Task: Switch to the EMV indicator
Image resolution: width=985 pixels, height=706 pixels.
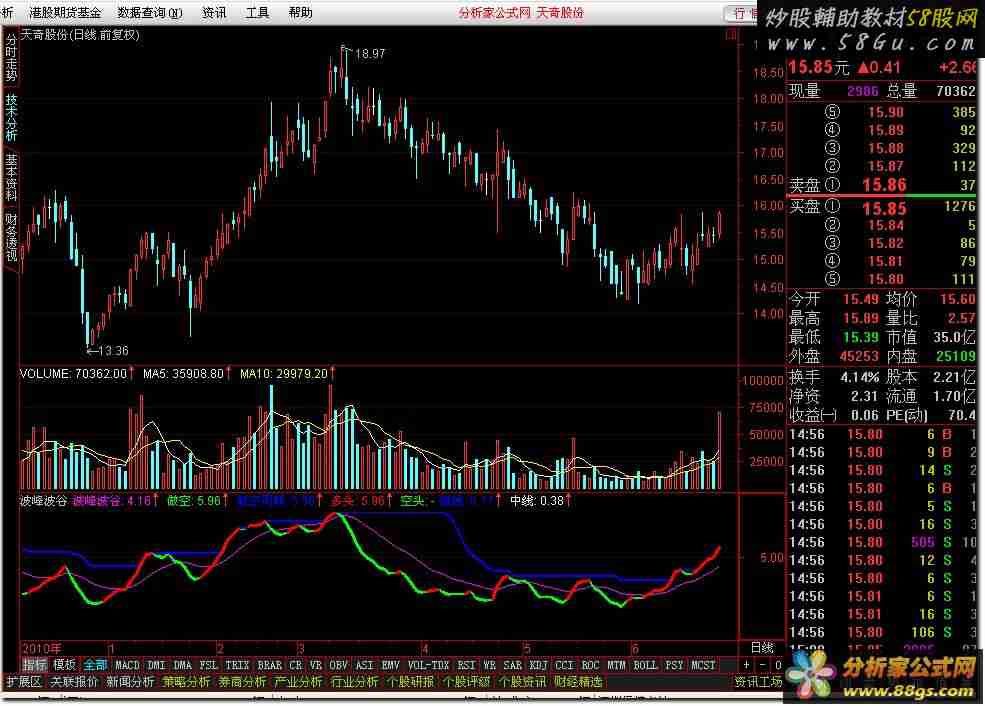Action: 391,665
